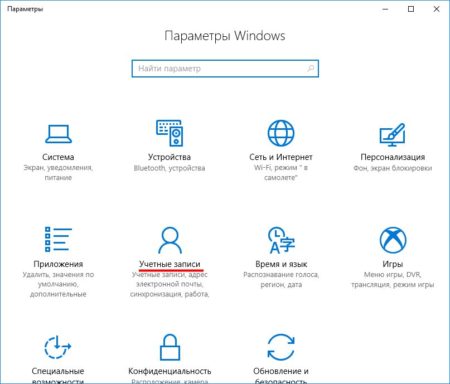Click the Сеть и Интернет title
Viewport: 450px width, 384px height.
[281, 157]
